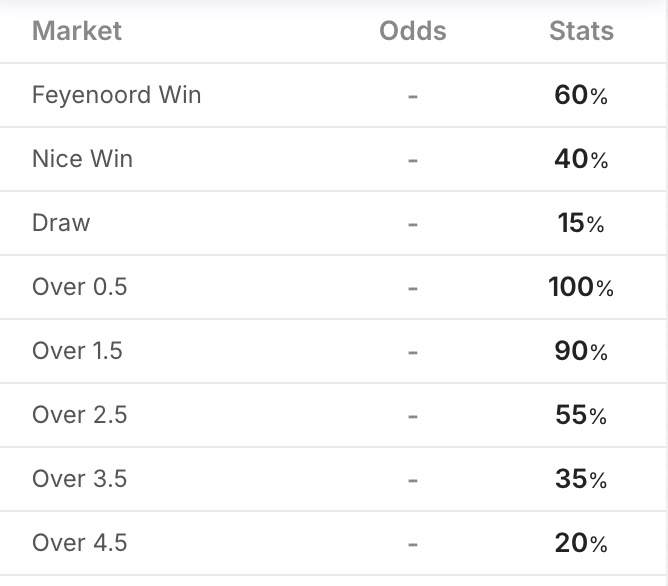This screenshot has width=668, height=586.
Task: Pick the Over 3.5 market label
Action: [80, 479]
